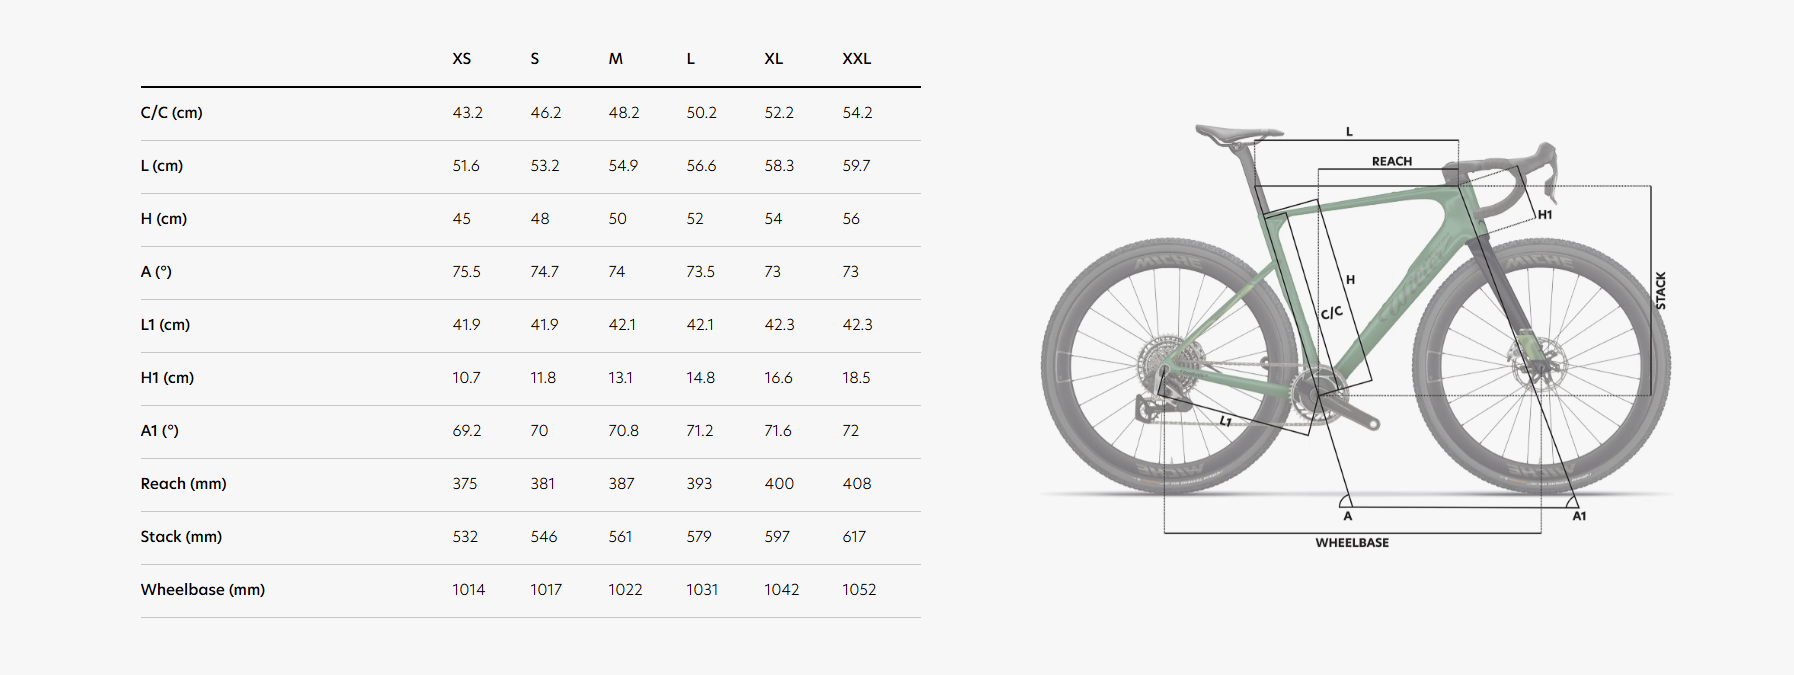The image size is (1794, 675).
Task: Click the Stack (mm) row label
Action: [x=181, y=537]
